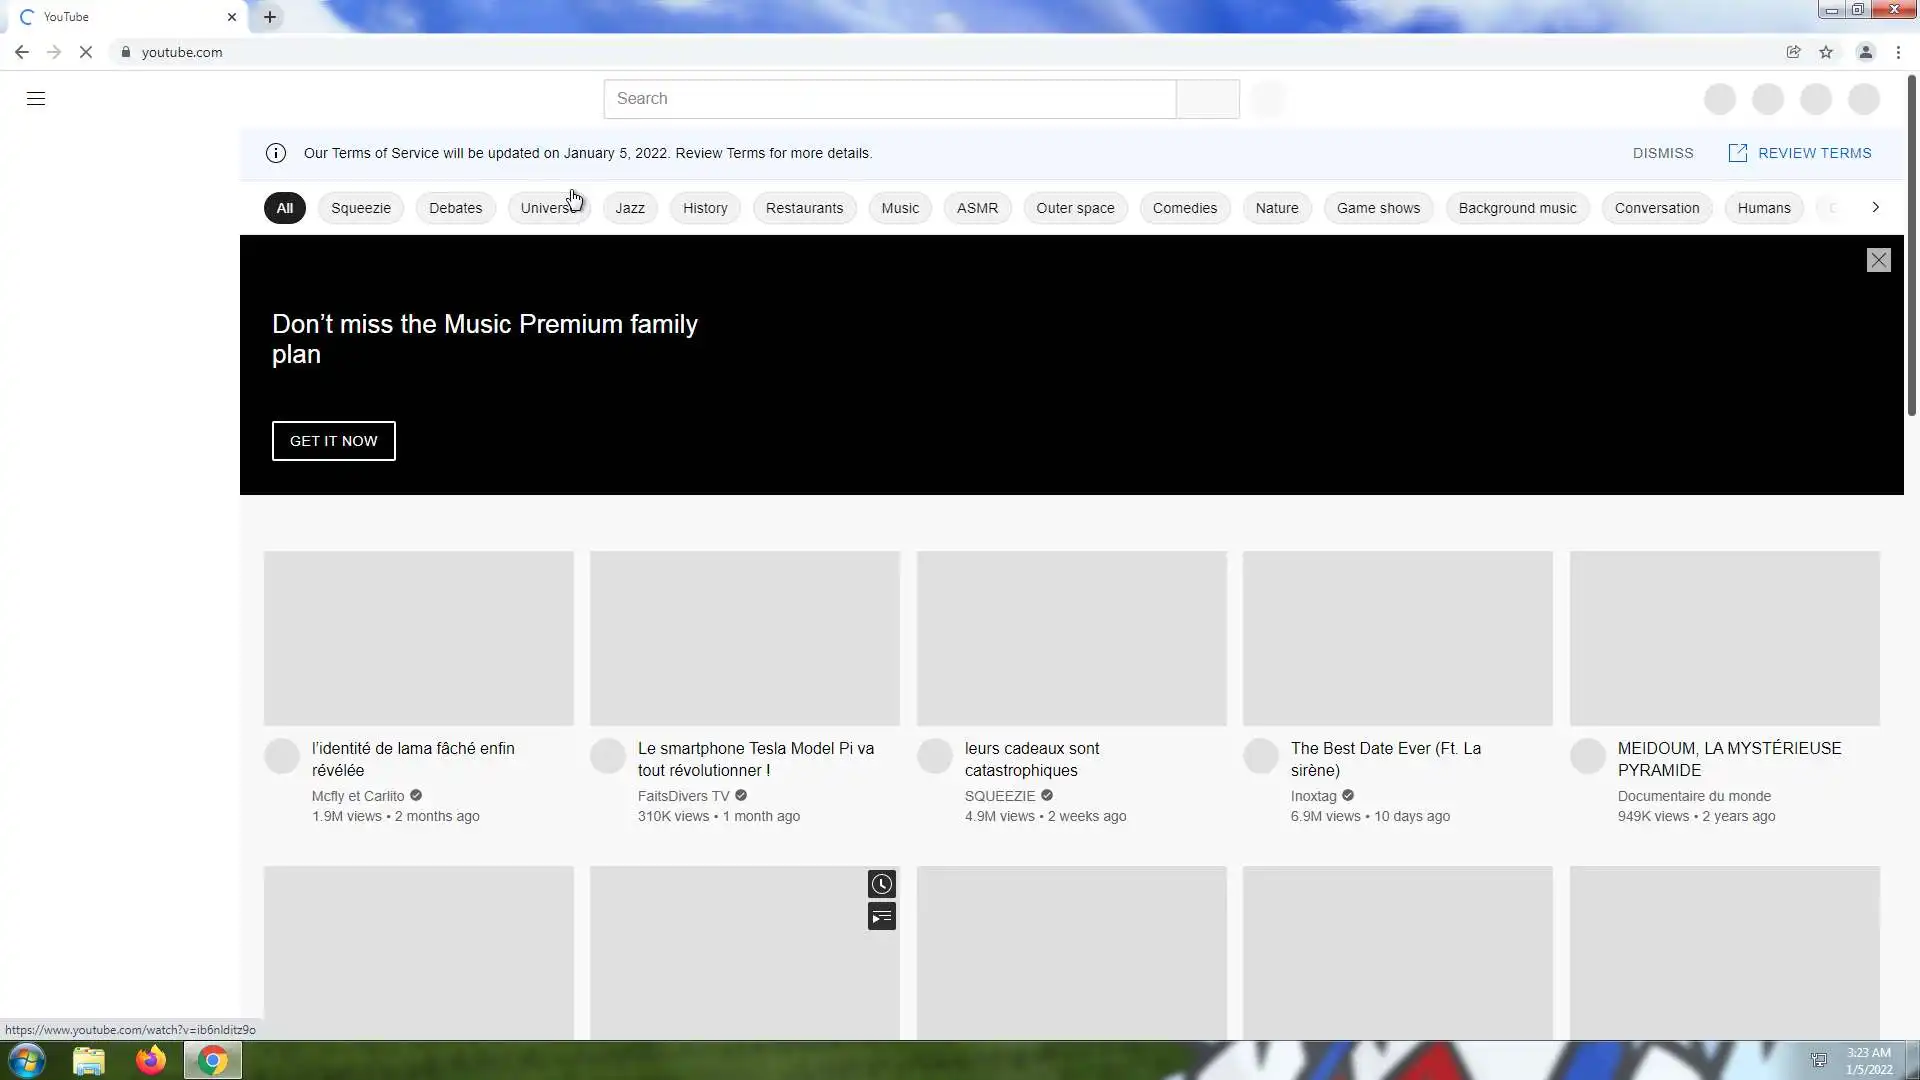The height and width of the screenshot is (1080, 1920).
Task: Stop page loading with X button
Action: click(86, 52)
